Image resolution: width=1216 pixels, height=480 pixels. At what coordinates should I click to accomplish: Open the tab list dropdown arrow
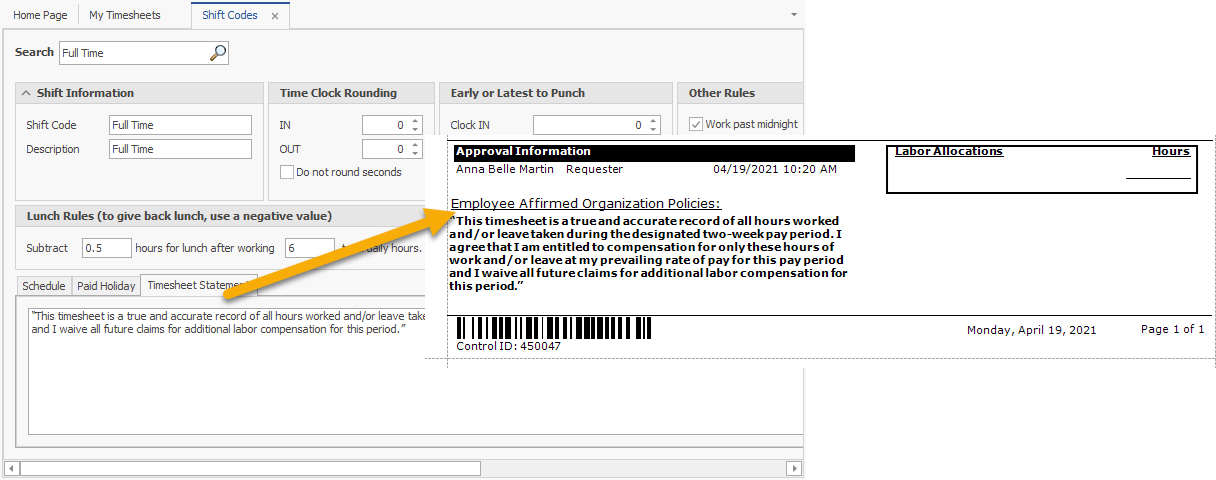[794, 15]
